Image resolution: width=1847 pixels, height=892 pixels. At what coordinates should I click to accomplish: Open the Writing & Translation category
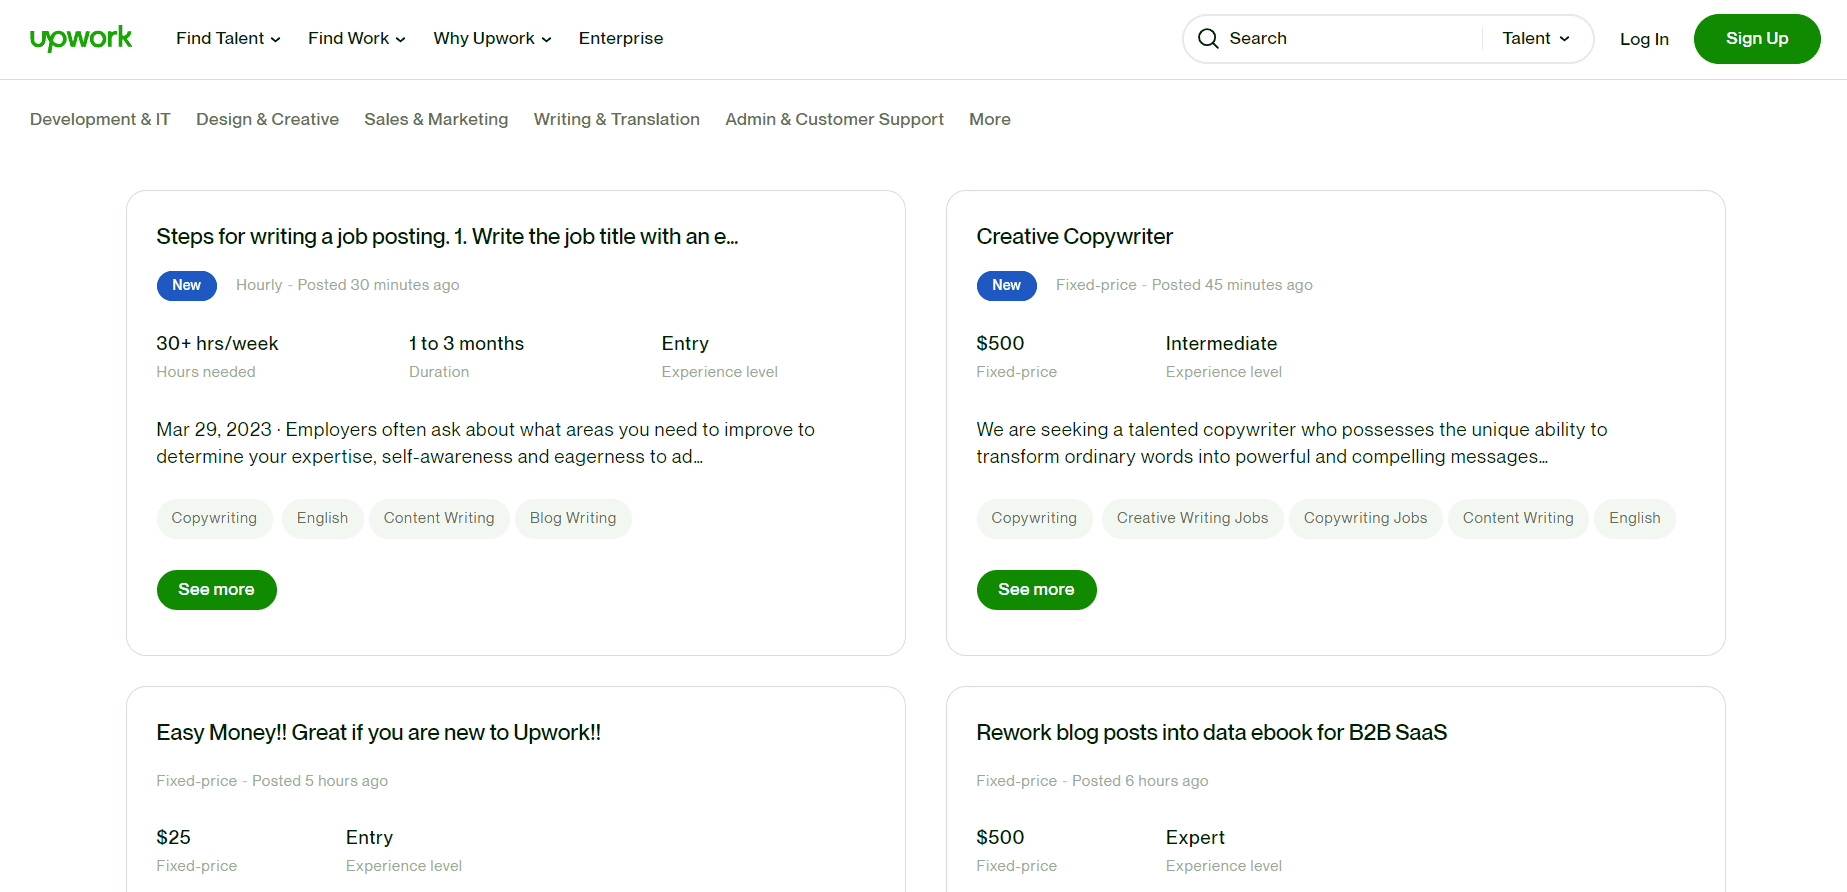coord(616,119)
